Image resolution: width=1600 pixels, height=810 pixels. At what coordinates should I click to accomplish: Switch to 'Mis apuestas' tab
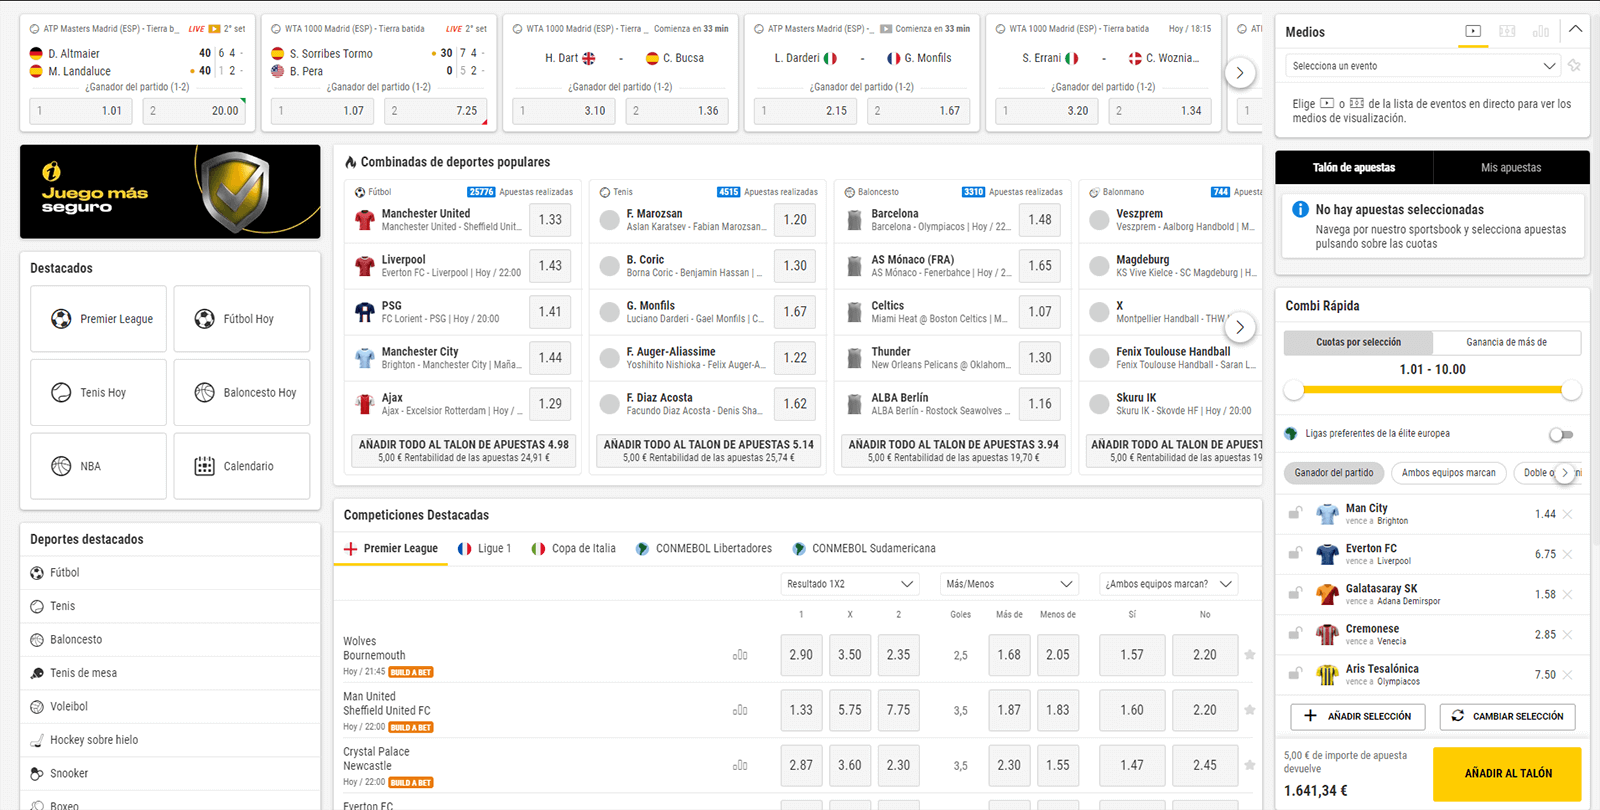click(x=1511, y=168)
